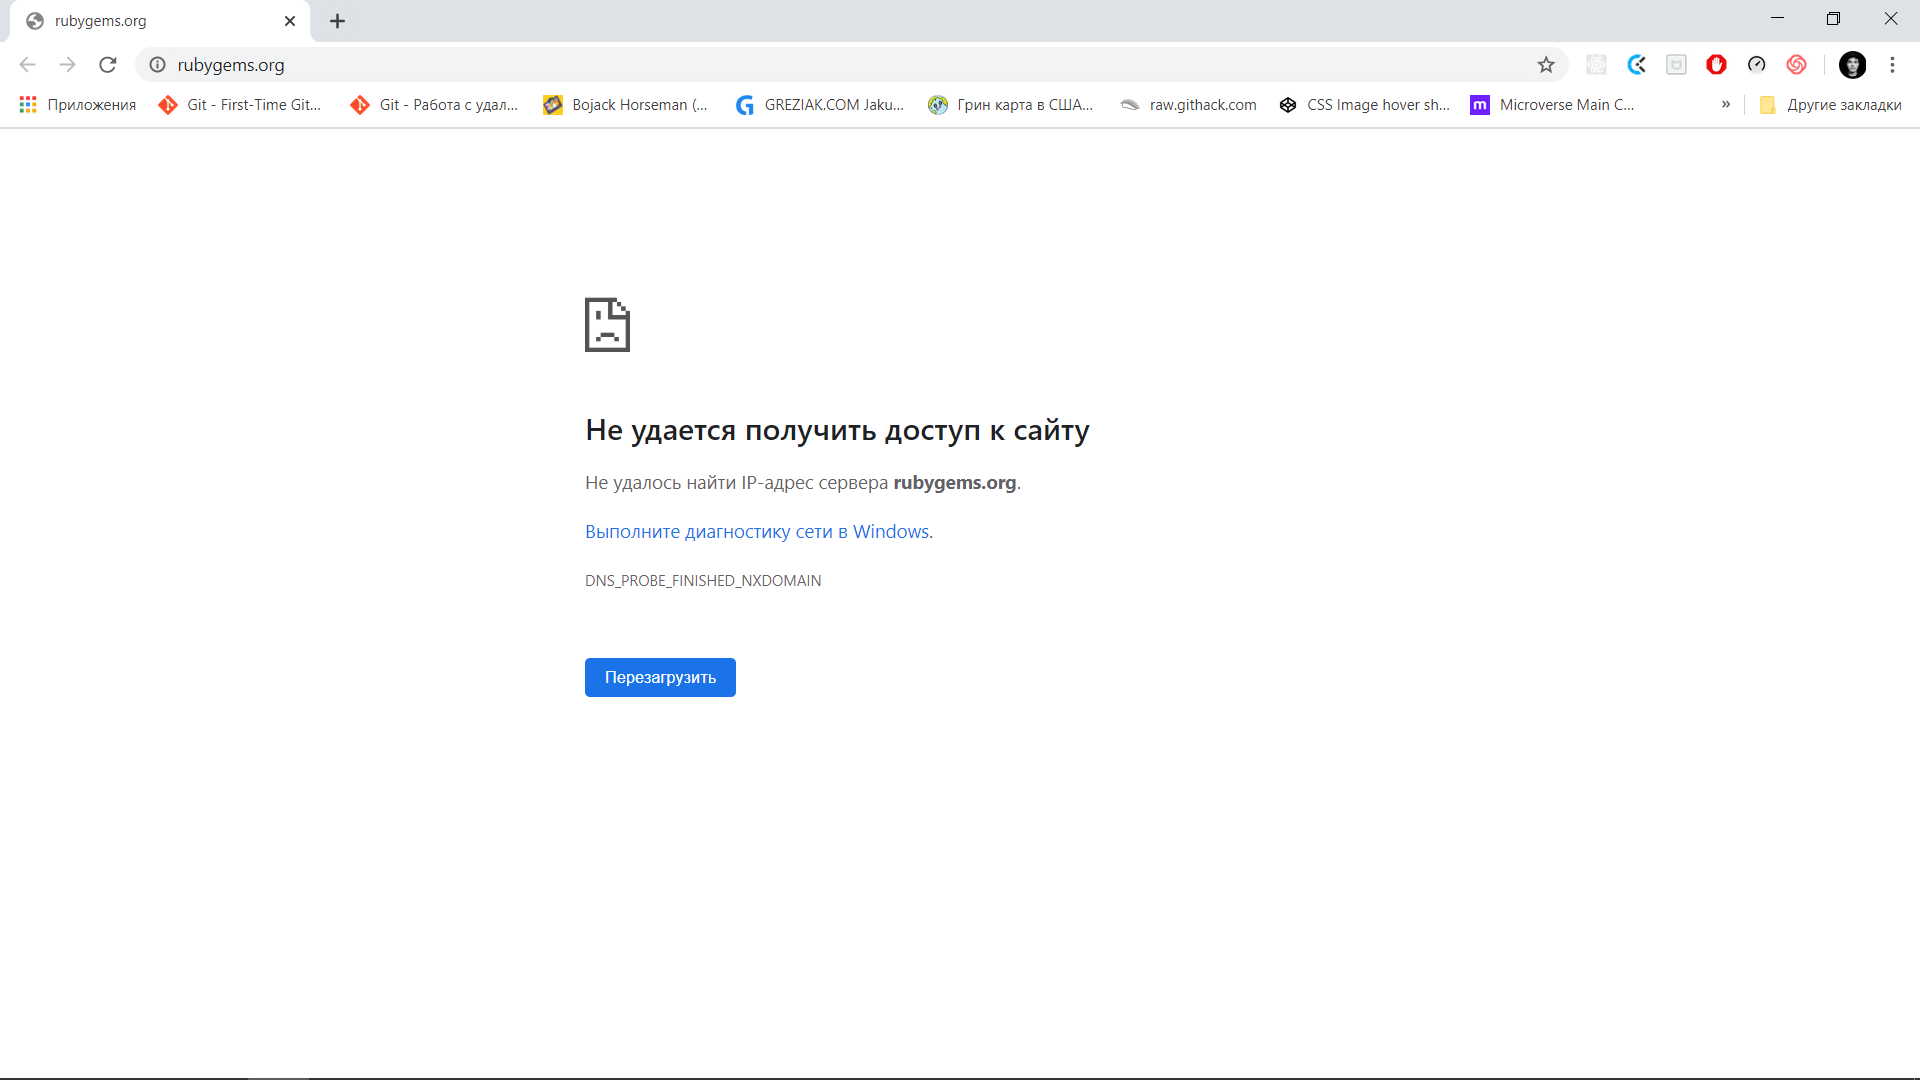Click Перезагрузить reload button
The width and height of the screenshot is (1920, 1080).
[660, 677]
